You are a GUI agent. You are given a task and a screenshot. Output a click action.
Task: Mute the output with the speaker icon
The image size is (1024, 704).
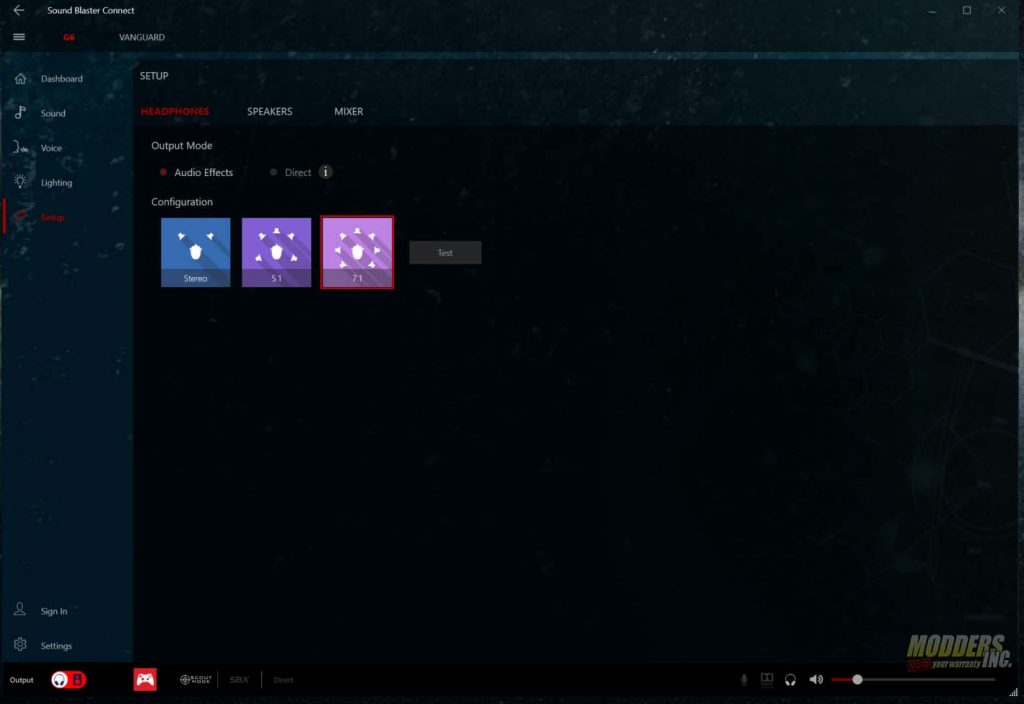[x=816, y=679]
